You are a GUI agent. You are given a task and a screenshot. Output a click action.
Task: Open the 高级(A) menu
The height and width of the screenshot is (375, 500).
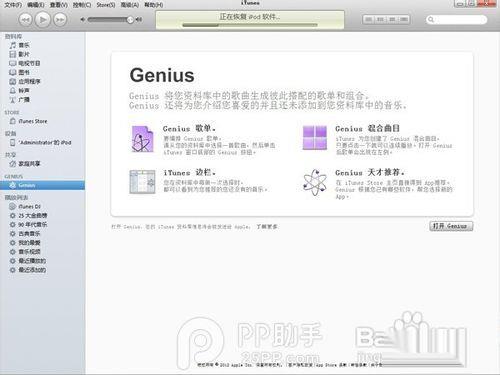[130, 5]
